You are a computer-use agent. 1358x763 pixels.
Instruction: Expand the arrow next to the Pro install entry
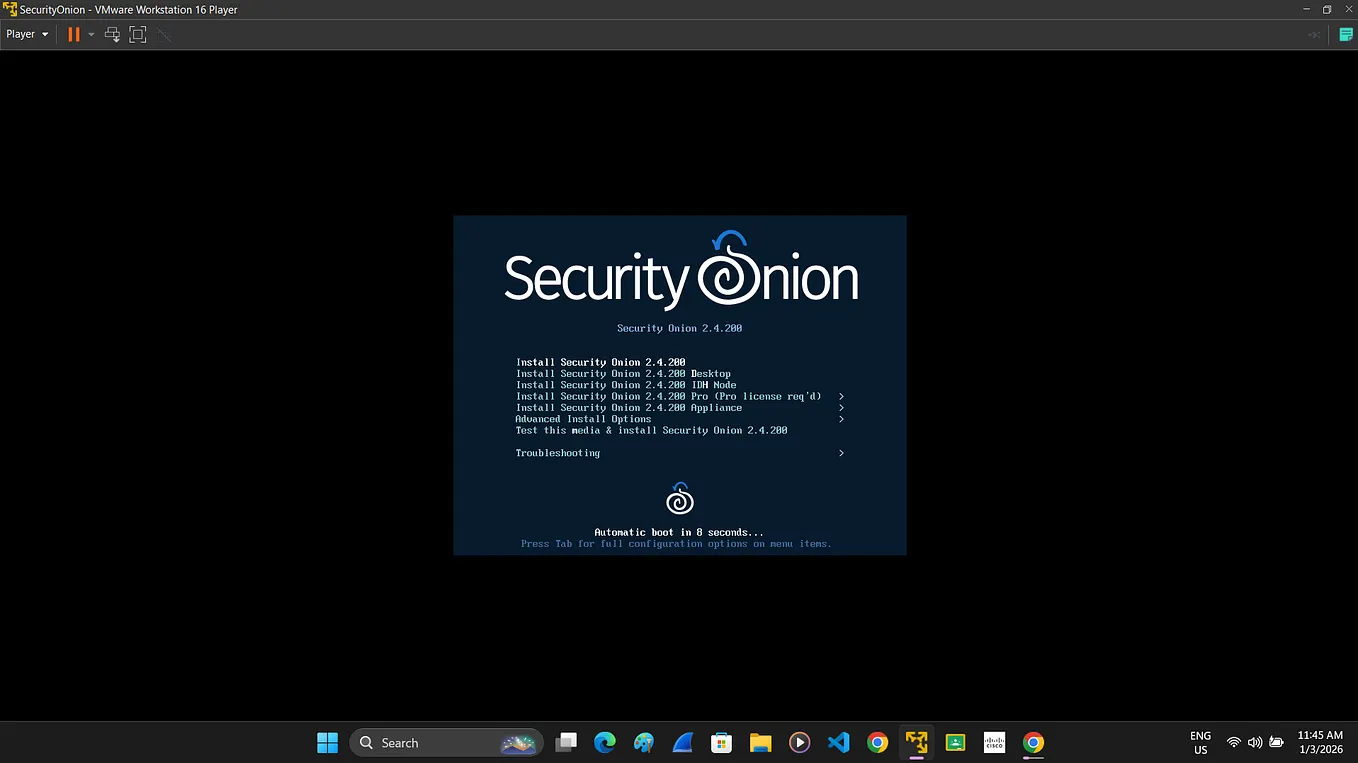coord(841,396)
